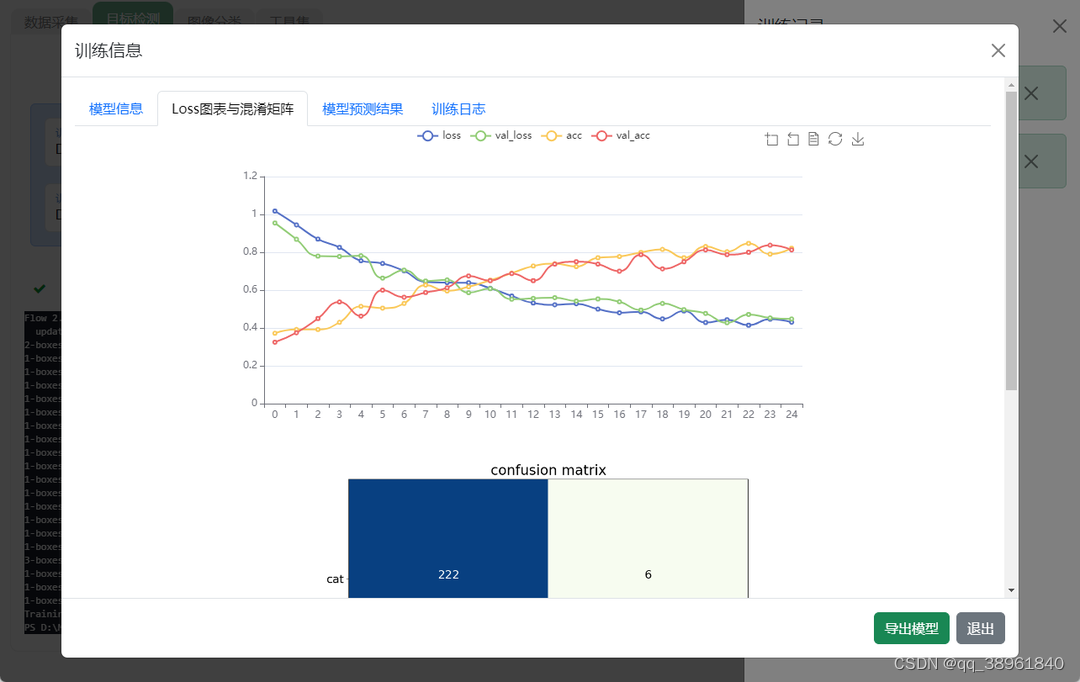Viewport: 1080px width, 682px height.
Task: Click the scrollbar up arrow
Action: pyautogui.click(x=1011, y=85)
